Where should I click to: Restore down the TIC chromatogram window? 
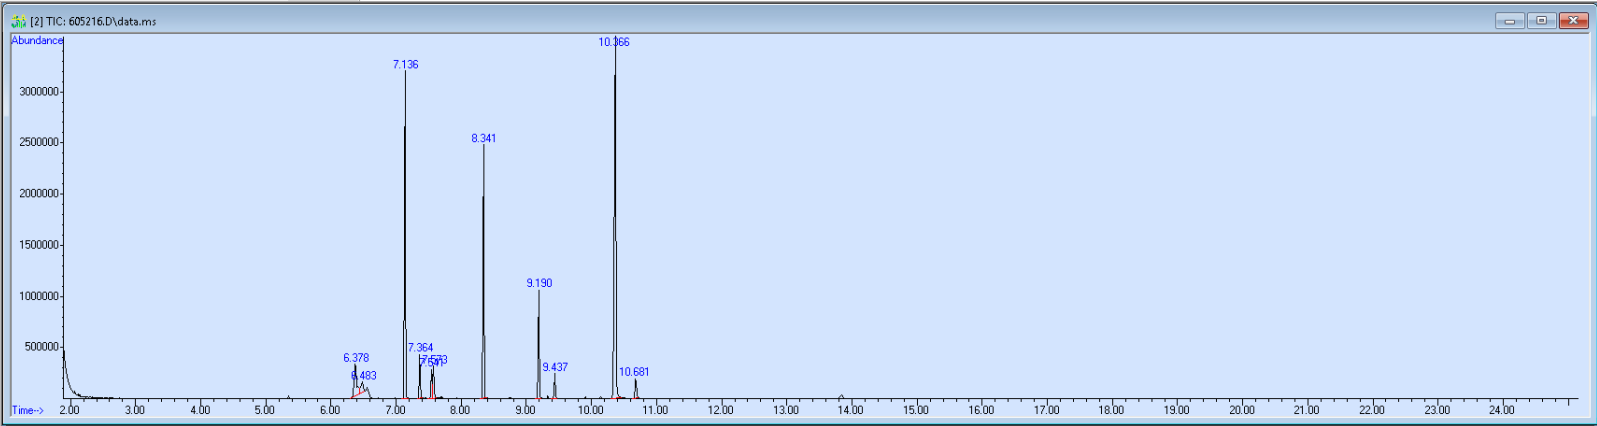tap(1541, 20)
